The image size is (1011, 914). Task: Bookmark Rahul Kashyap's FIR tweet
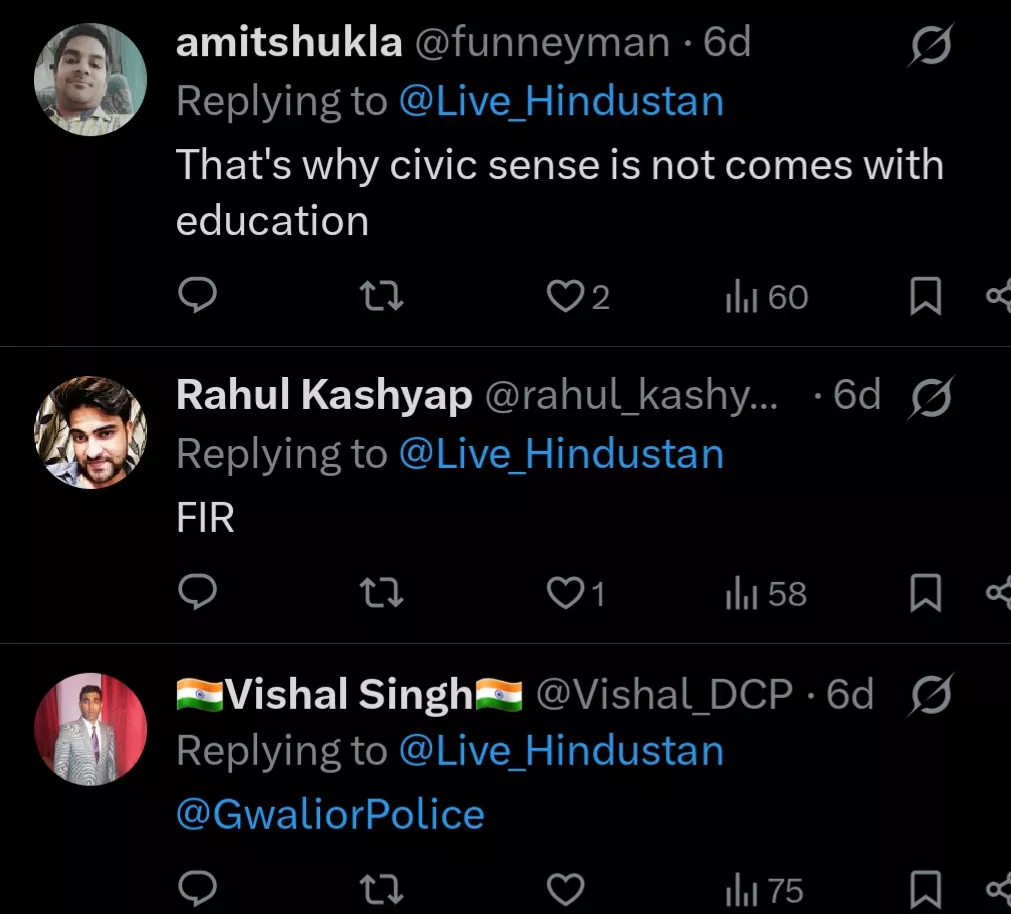pos(925,594)
